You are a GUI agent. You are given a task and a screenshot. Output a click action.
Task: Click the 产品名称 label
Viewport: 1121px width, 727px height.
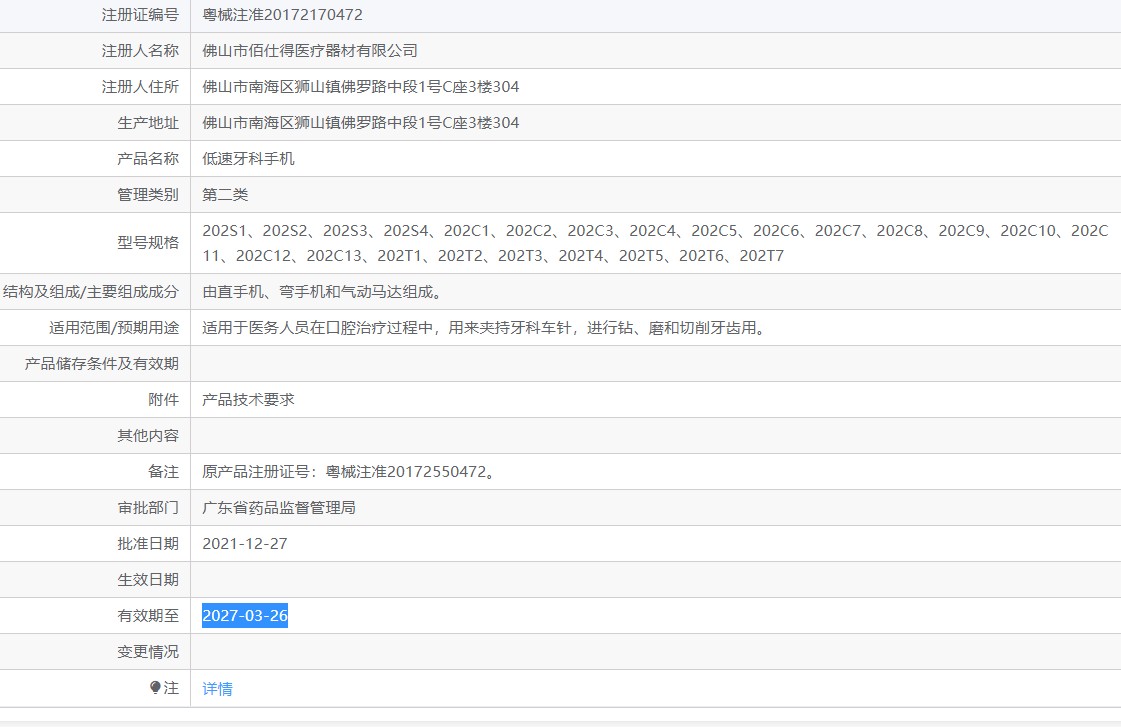point(148,159)
